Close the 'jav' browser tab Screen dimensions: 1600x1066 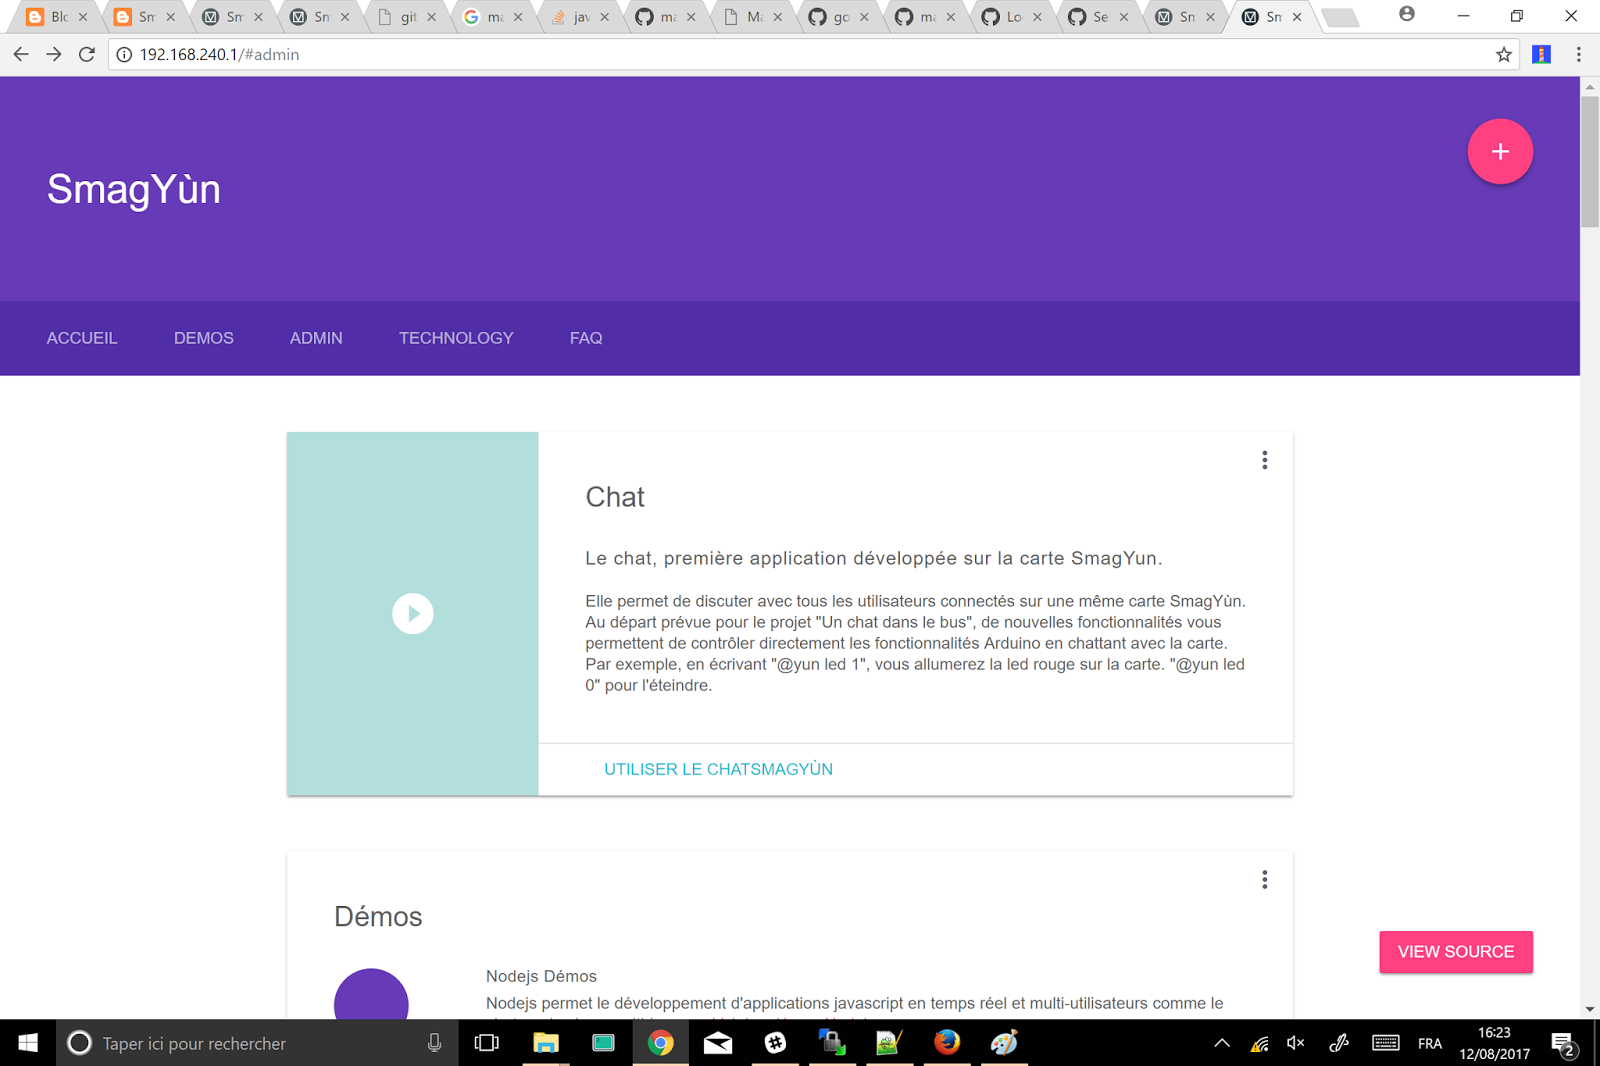(x=604, y=17)
